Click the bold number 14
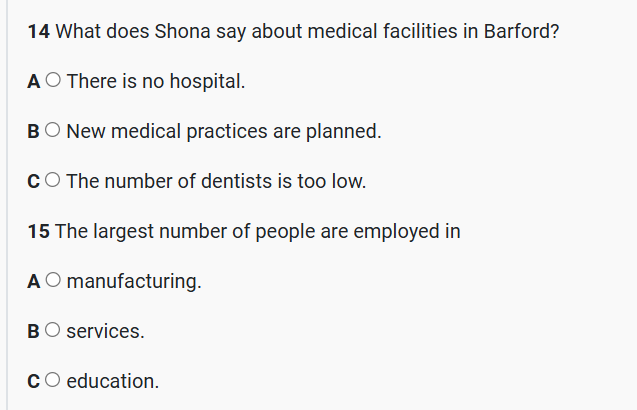 (x=39, y=31)
